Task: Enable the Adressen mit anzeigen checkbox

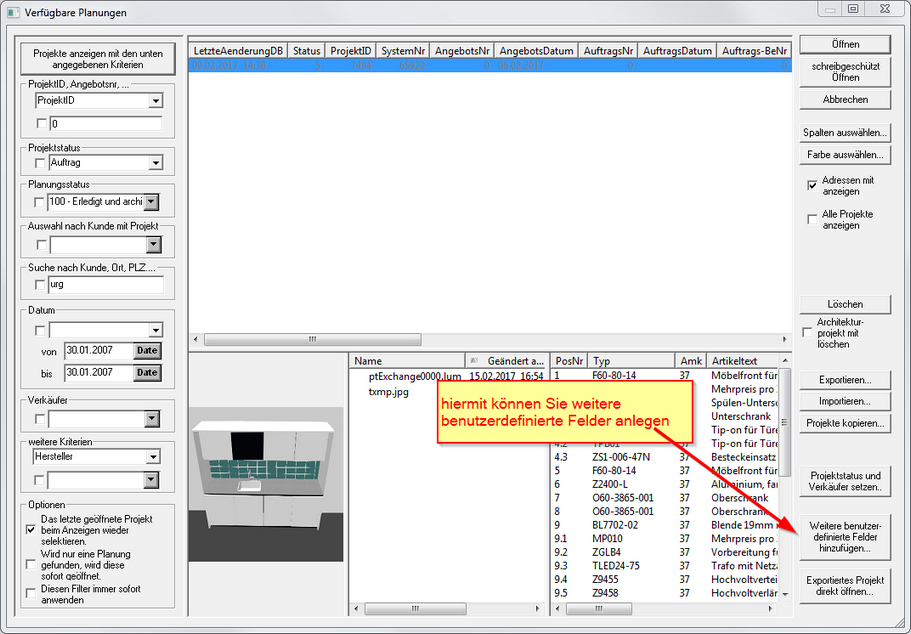Action: point(812,185)
